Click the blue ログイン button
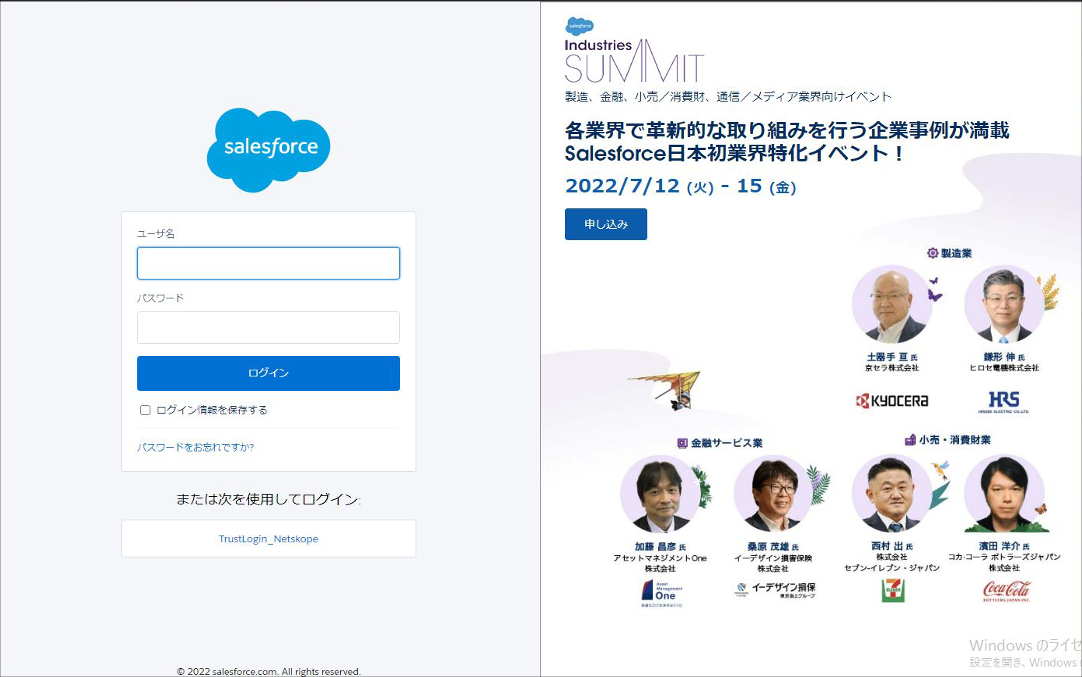This screenshot has width=1082, height=677. tap(268, 373)
